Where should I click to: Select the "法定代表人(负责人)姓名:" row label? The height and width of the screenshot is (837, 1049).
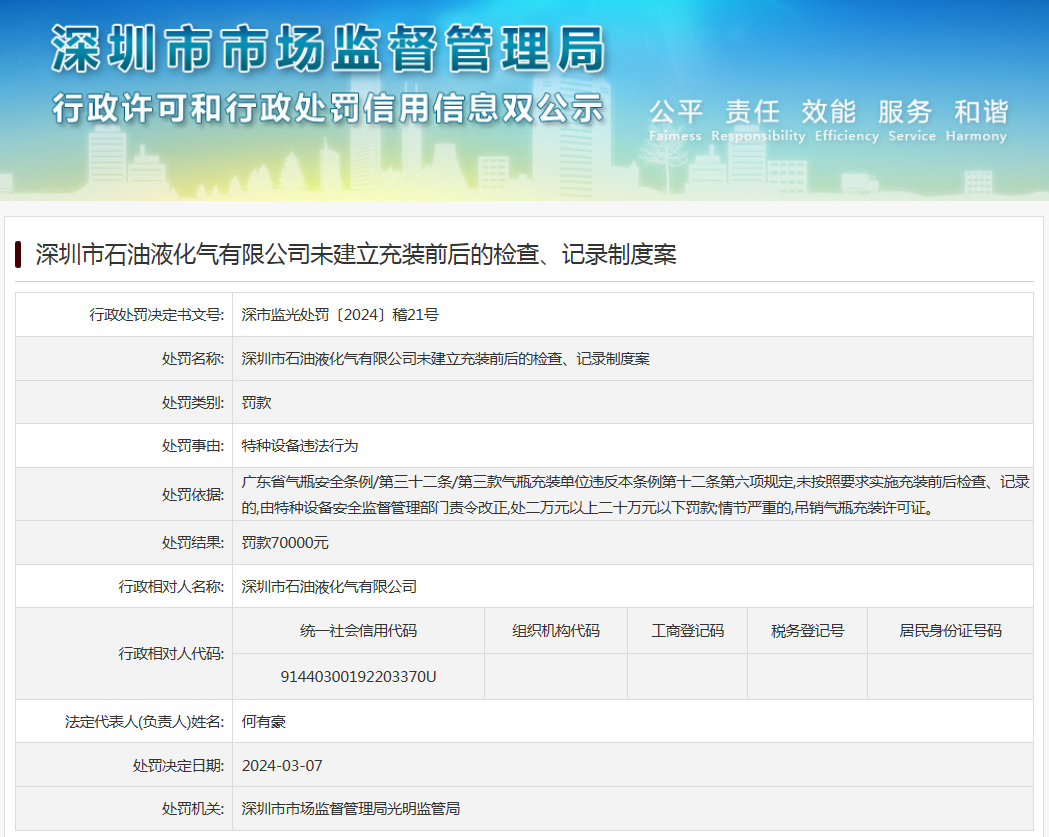(145, 721)
